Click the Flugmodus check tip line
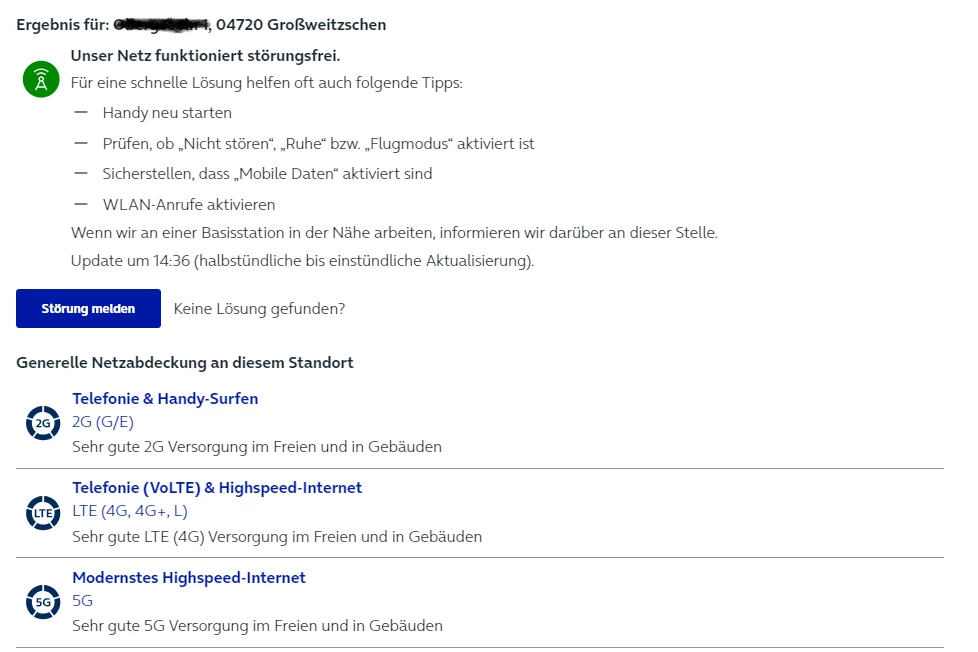This screenshot has width=978, height=652. point(318,144)
